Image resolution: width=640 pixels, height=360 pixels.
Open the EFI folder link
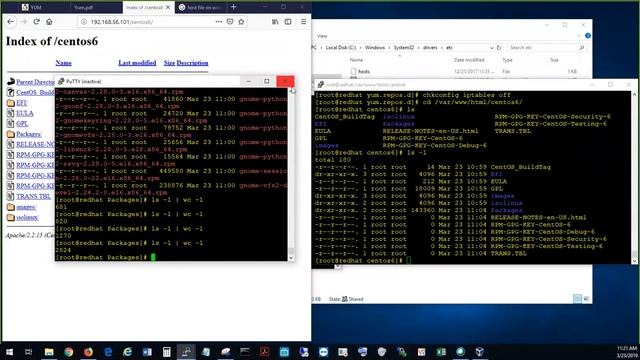[x=22, y=103]
